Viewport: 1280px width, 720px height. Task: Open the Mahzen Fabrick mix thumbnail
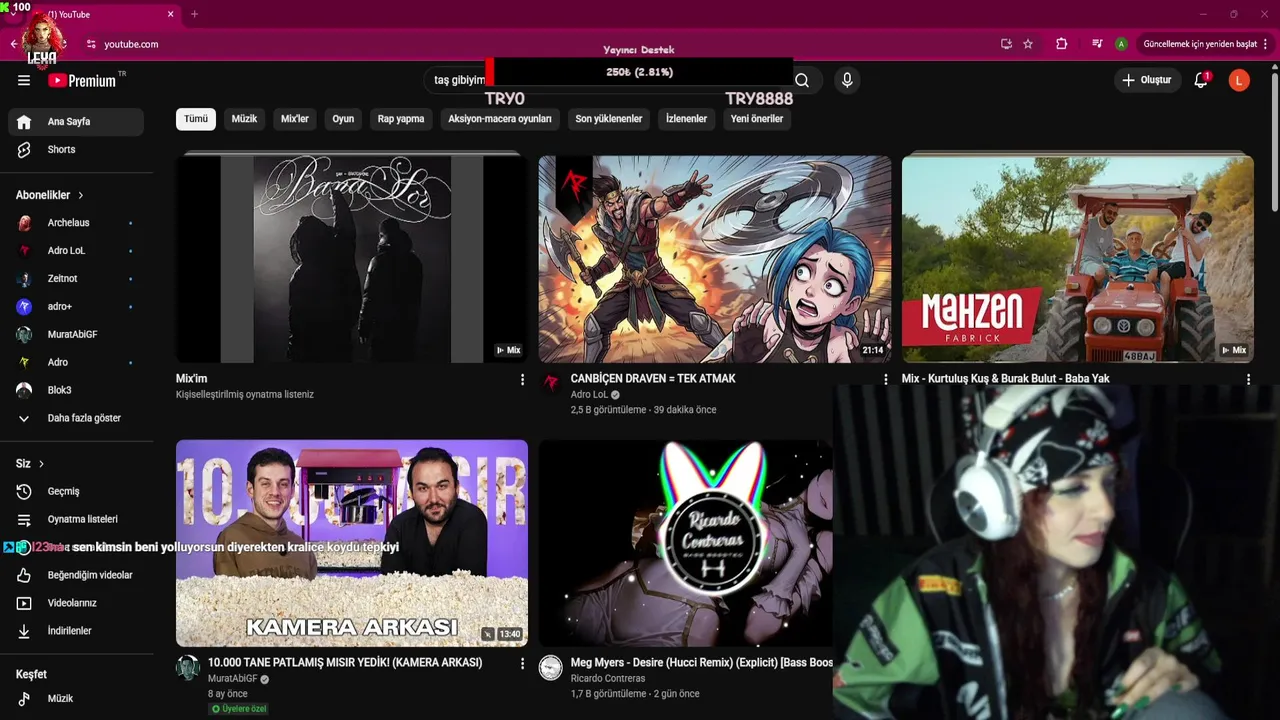tap(1077, 259)
